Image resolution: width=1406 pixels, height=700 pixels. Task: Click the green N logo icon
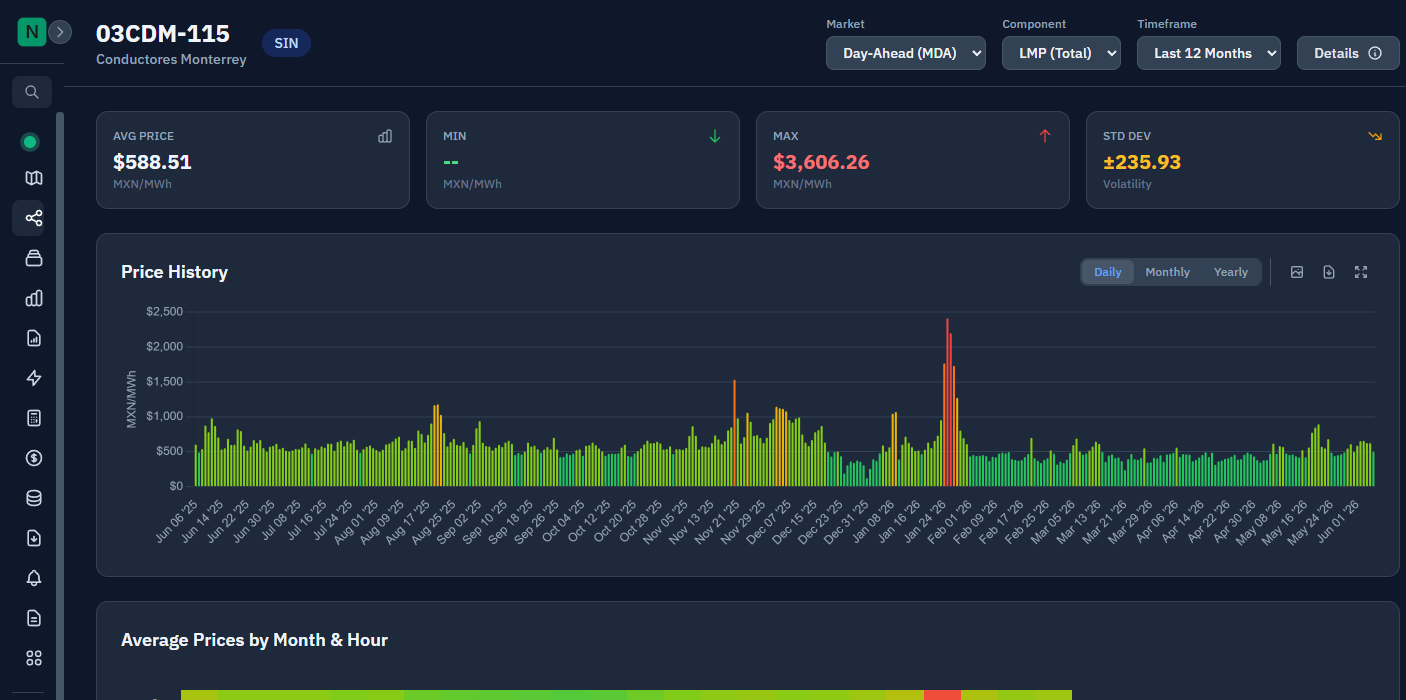click(x=32, y=32)
